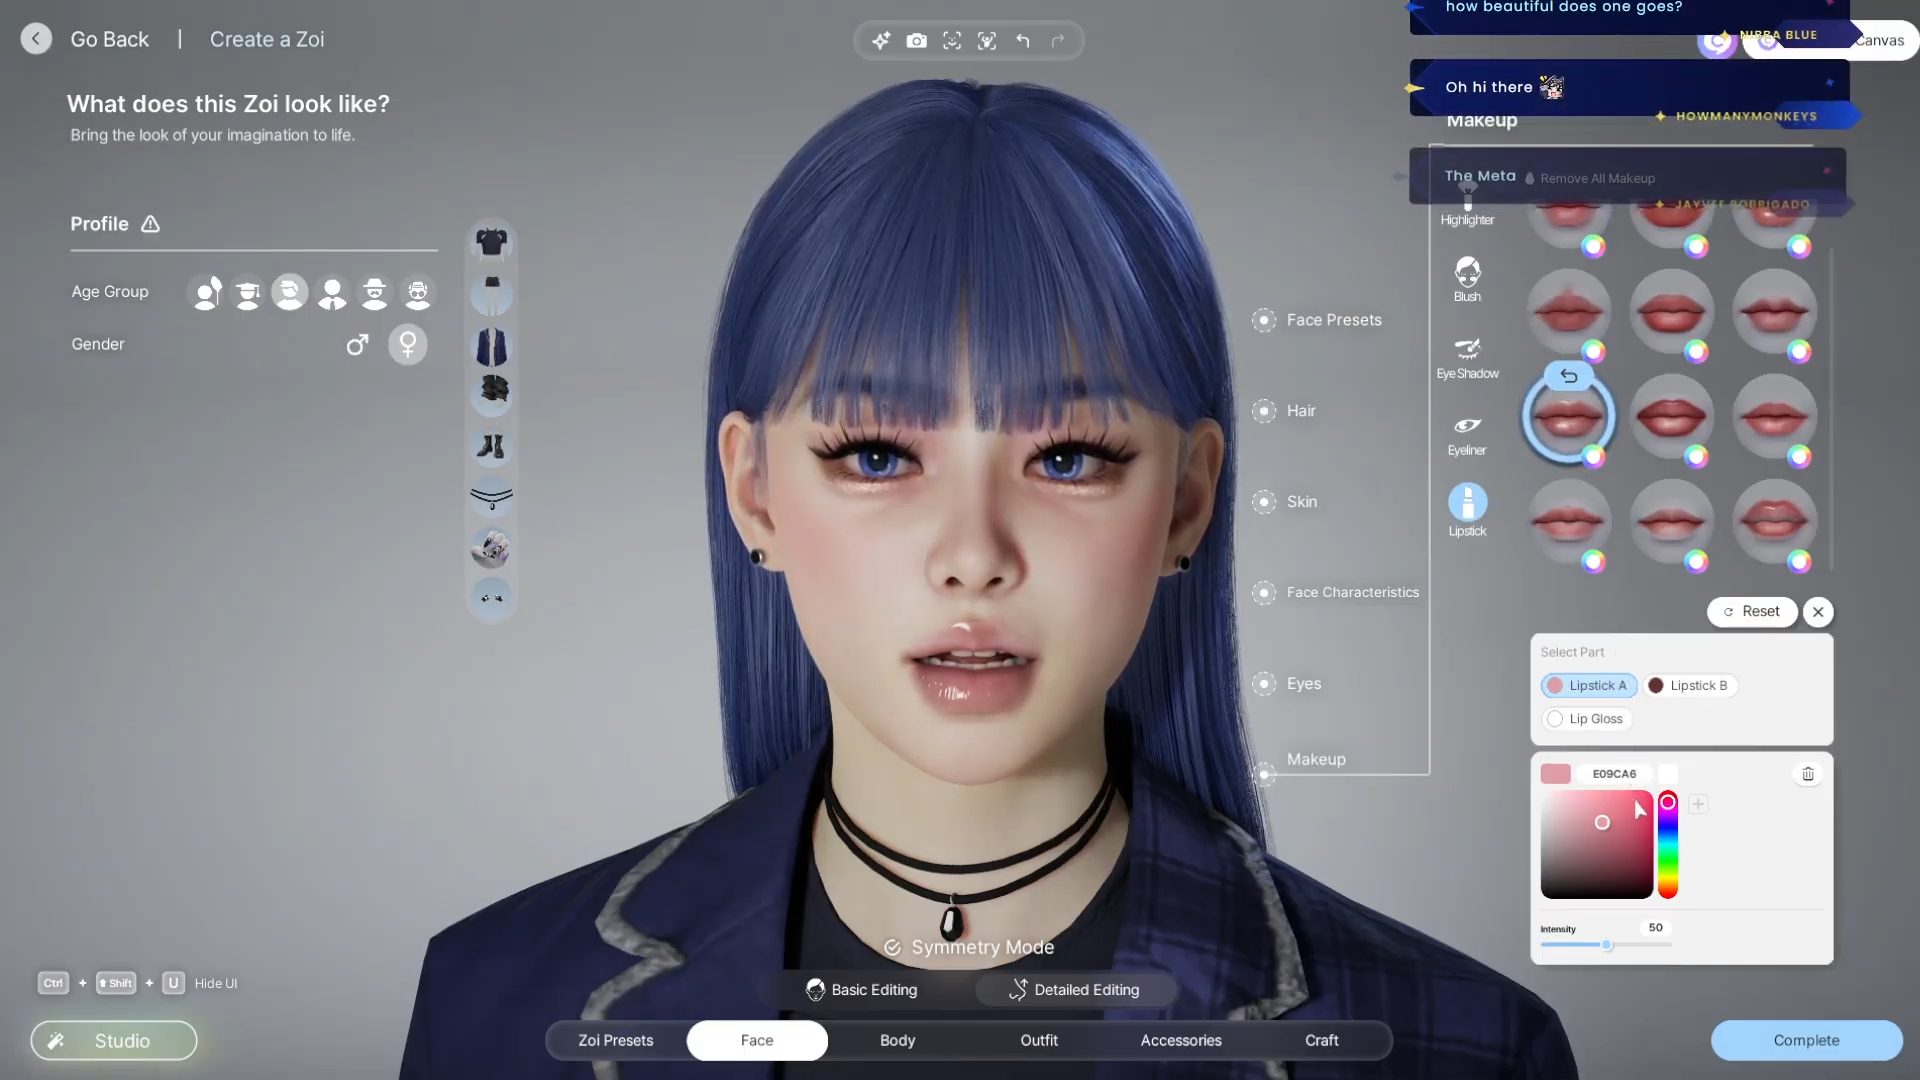The width and height of the screenshot is (1920, 1080).
Task: Select the Lip Gloss part option
Action: click(x=1586, y=719)
